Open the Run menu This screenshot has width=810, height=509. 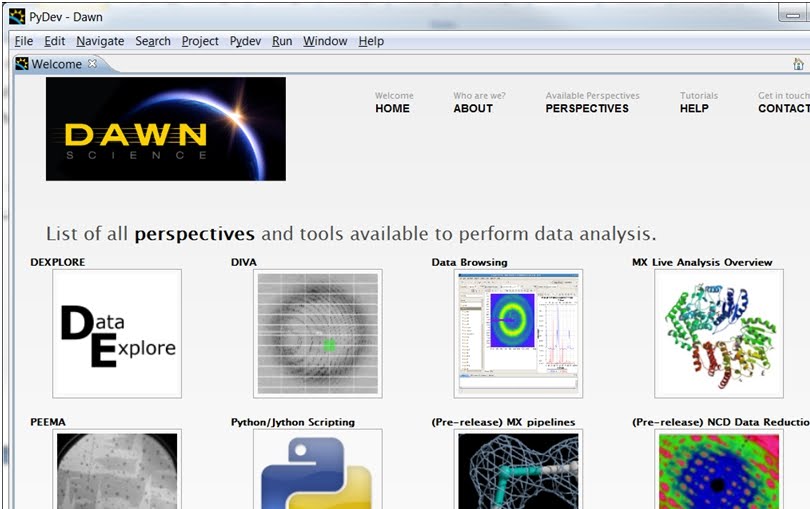coord(282,41)
